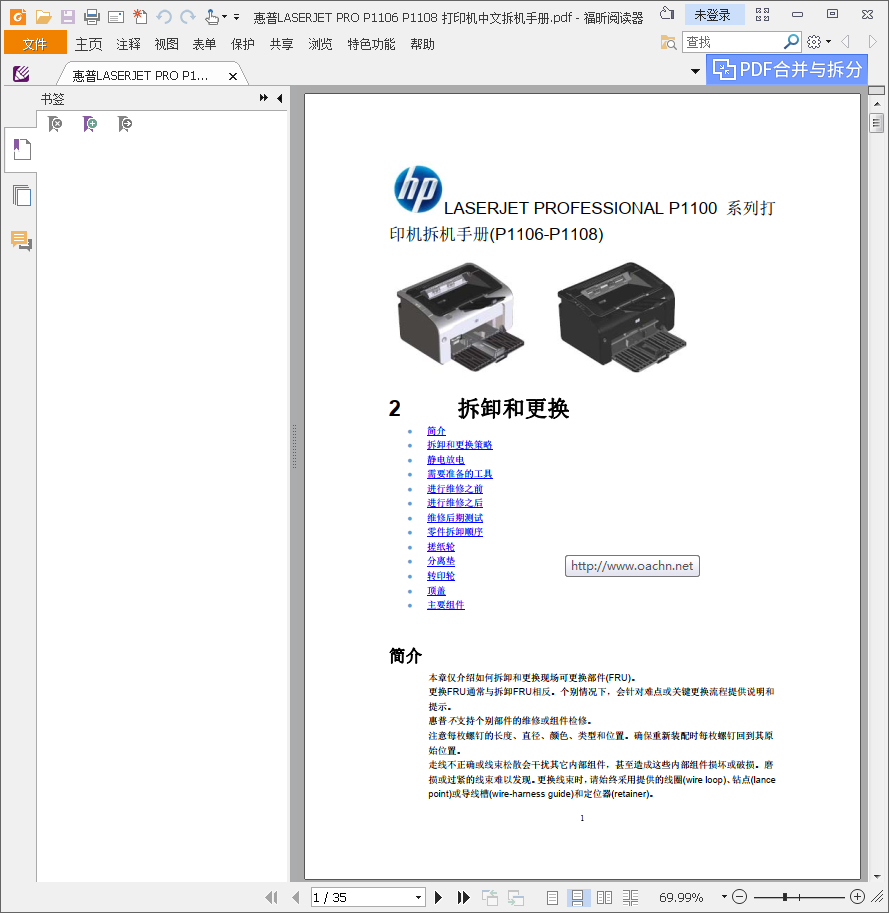Select the hand touch mode tool
This screenshot has width=889, height=913.
coord(211,17)
